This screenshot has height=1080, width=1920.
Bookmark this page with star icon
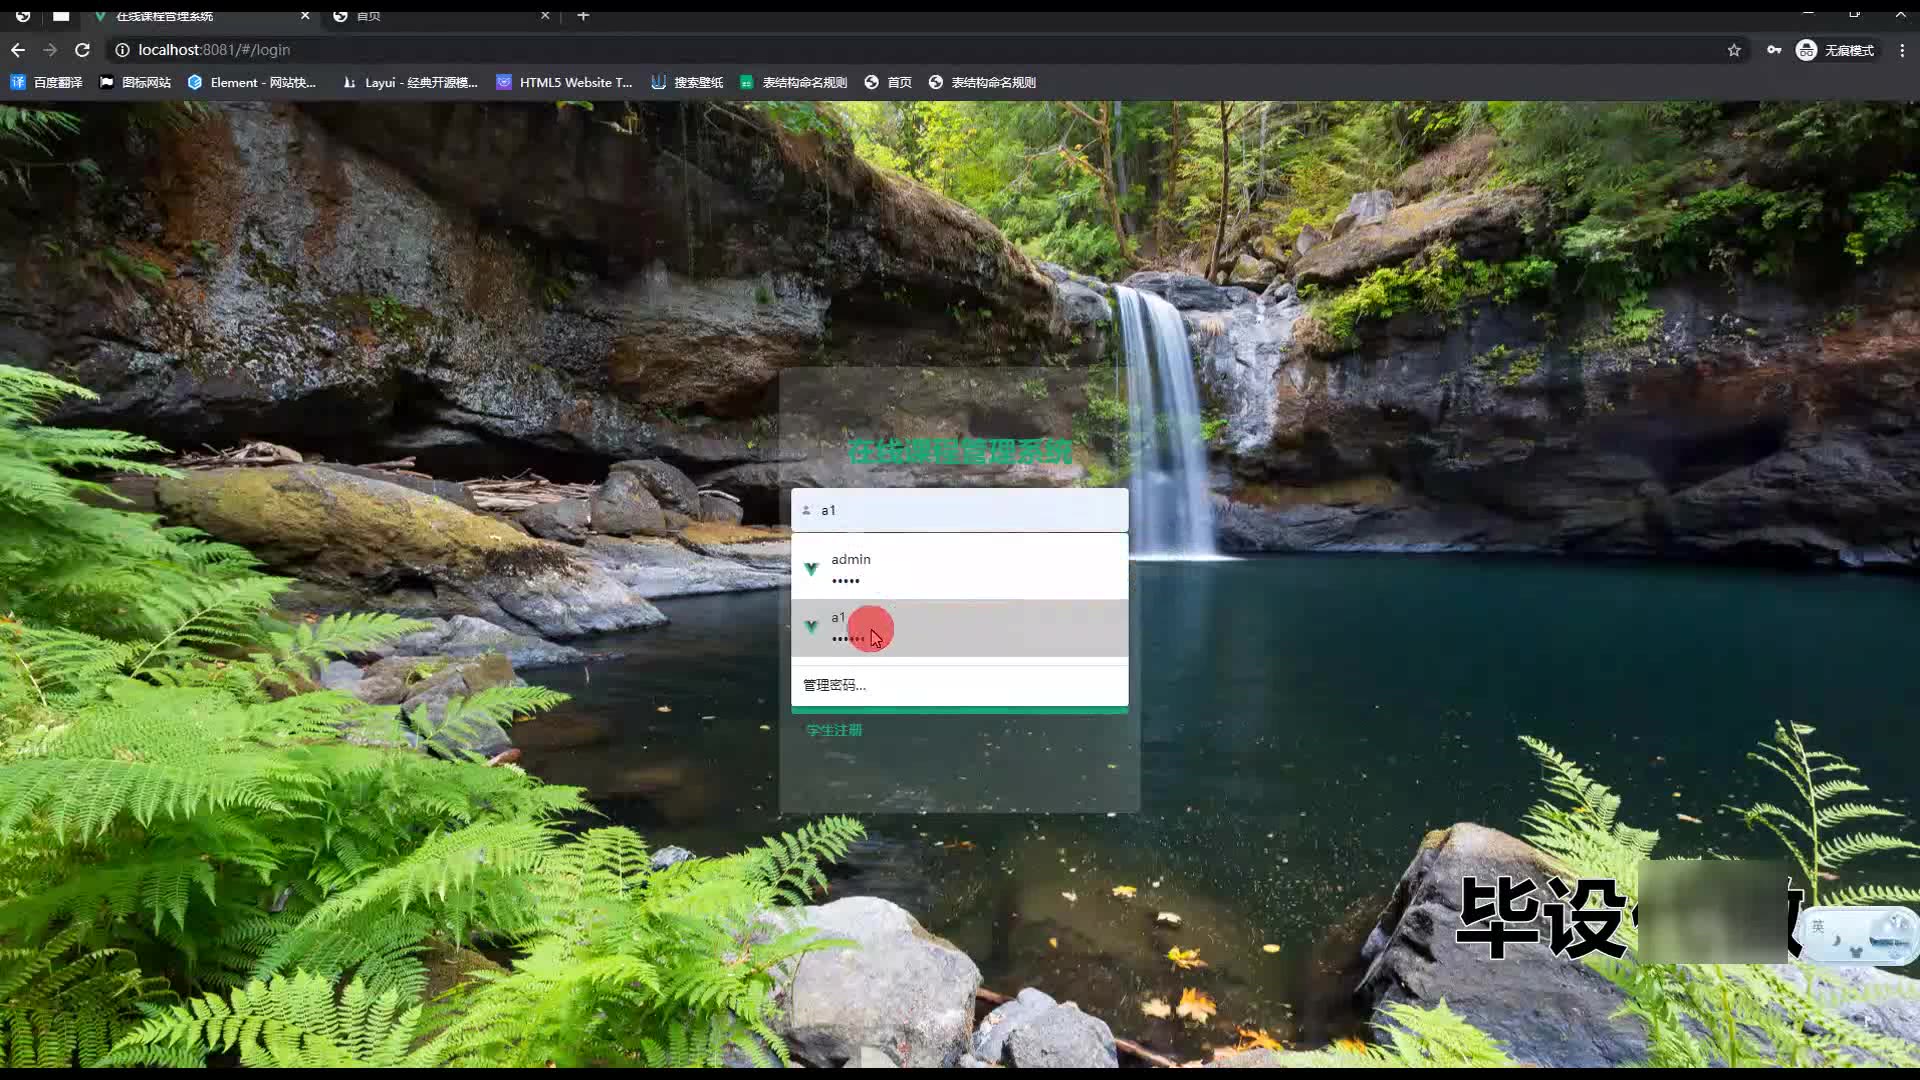pyautogui.click(x=1734, y=50)
